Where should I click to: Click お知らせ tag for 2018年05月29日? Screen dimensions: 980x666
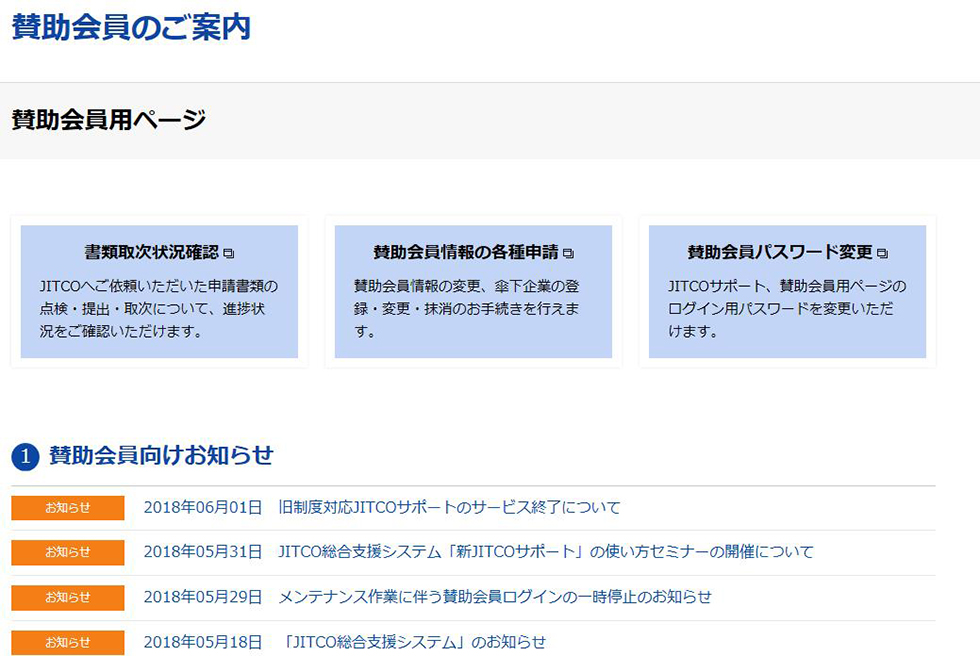pos(68,597)
